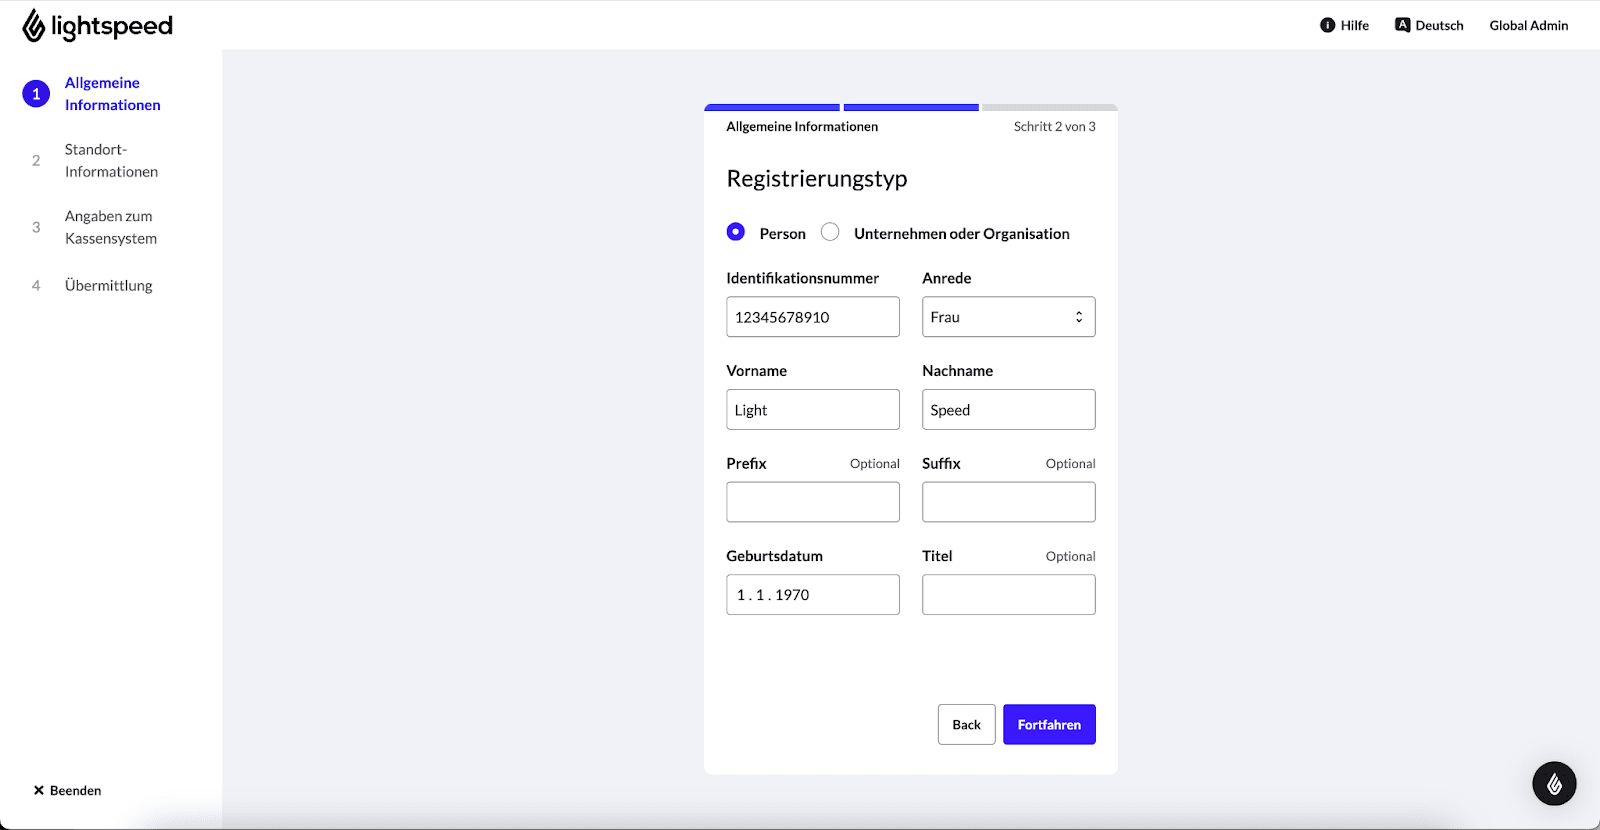Open the Global Admin account menu

click(x=1528, y=25)
